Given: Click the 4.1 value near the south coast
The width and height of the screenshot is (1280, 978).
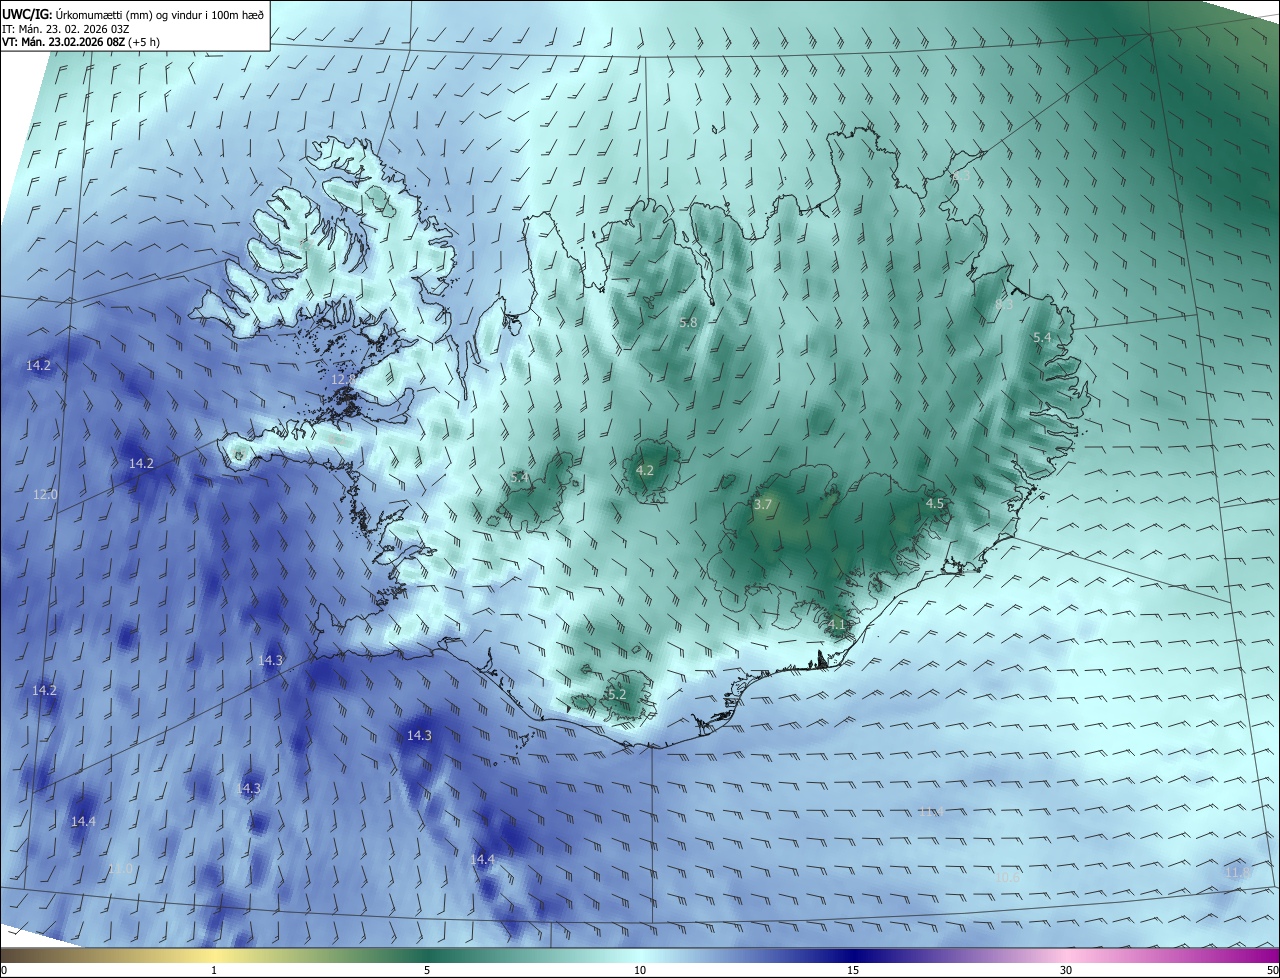Looking at the screenshot, I should click(x=838, y=625).
